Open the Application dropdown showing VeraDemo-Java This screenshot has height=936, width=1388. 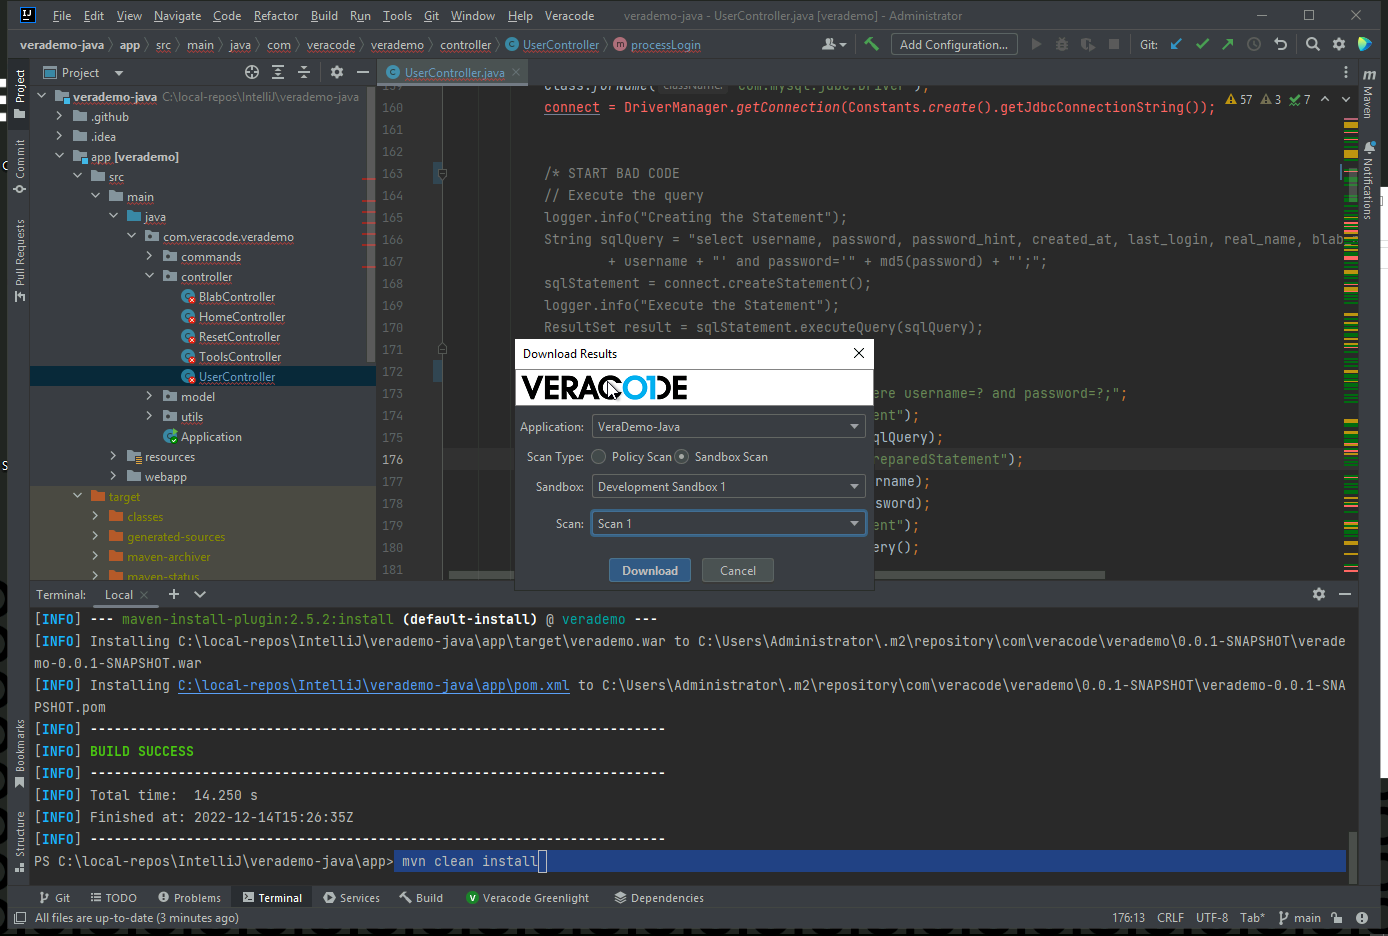[728, 426]
